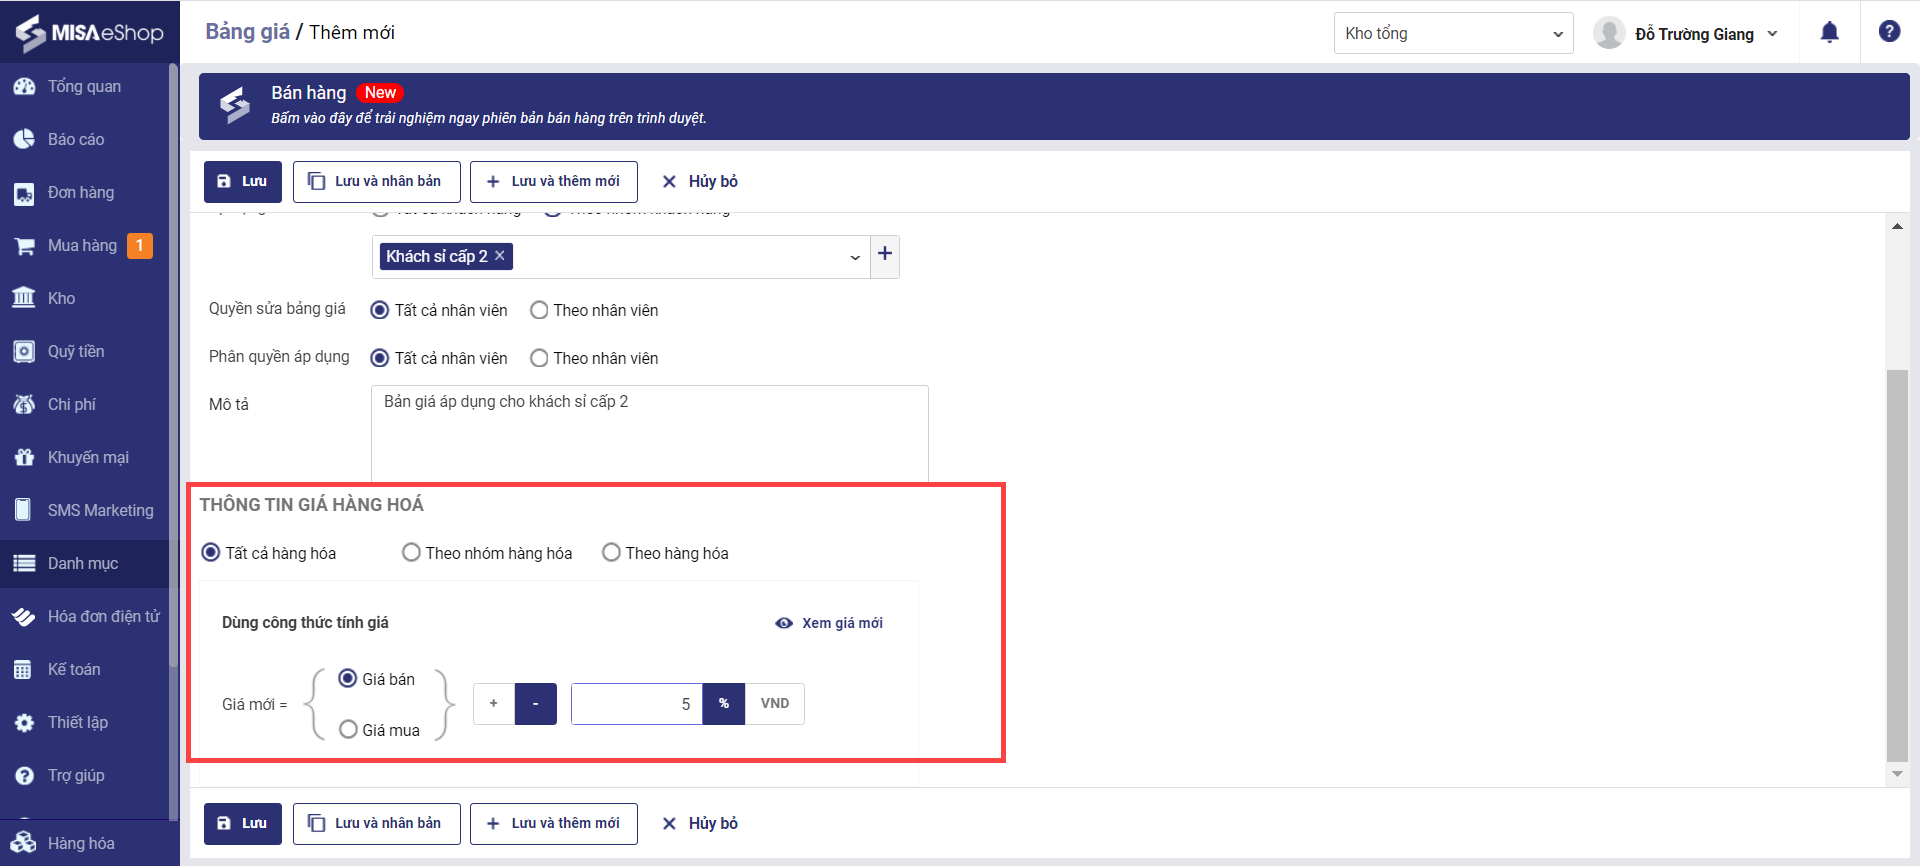Click the formula value input field
1920x866 pixels.
637,704
